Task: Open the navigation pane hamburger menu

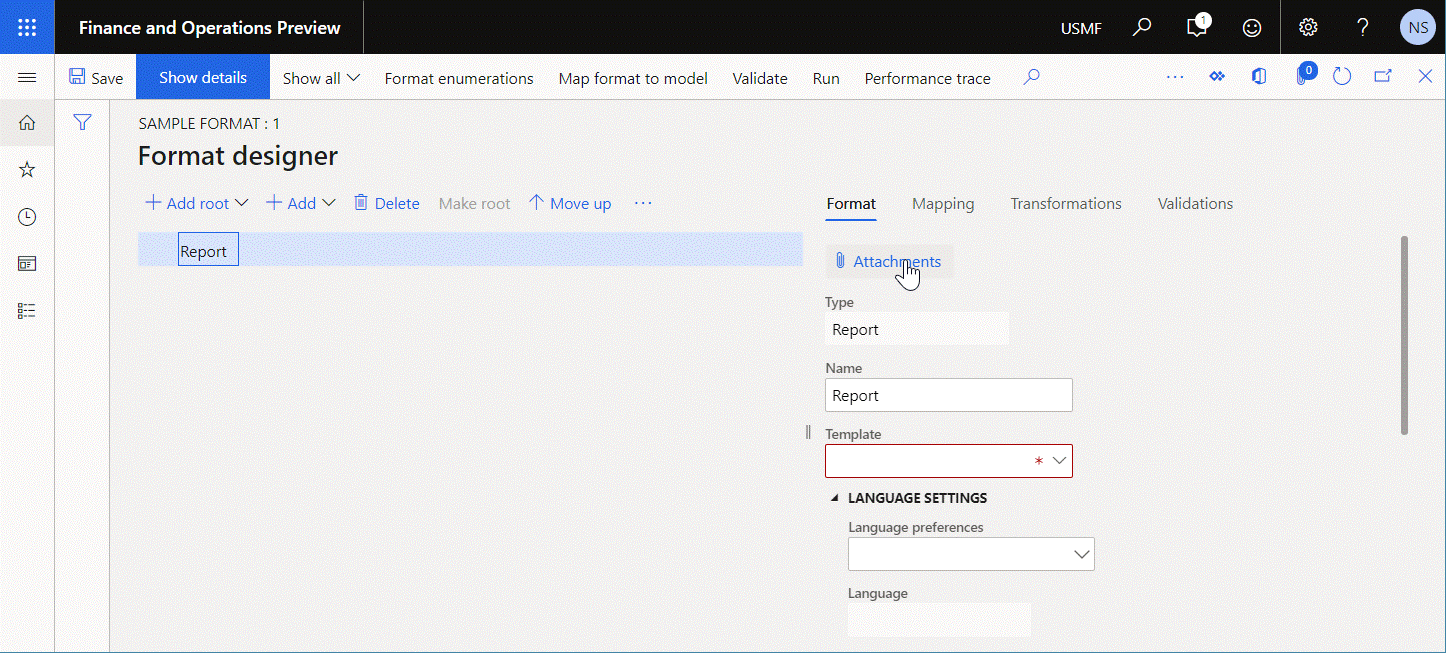Action: click(27, 76)
